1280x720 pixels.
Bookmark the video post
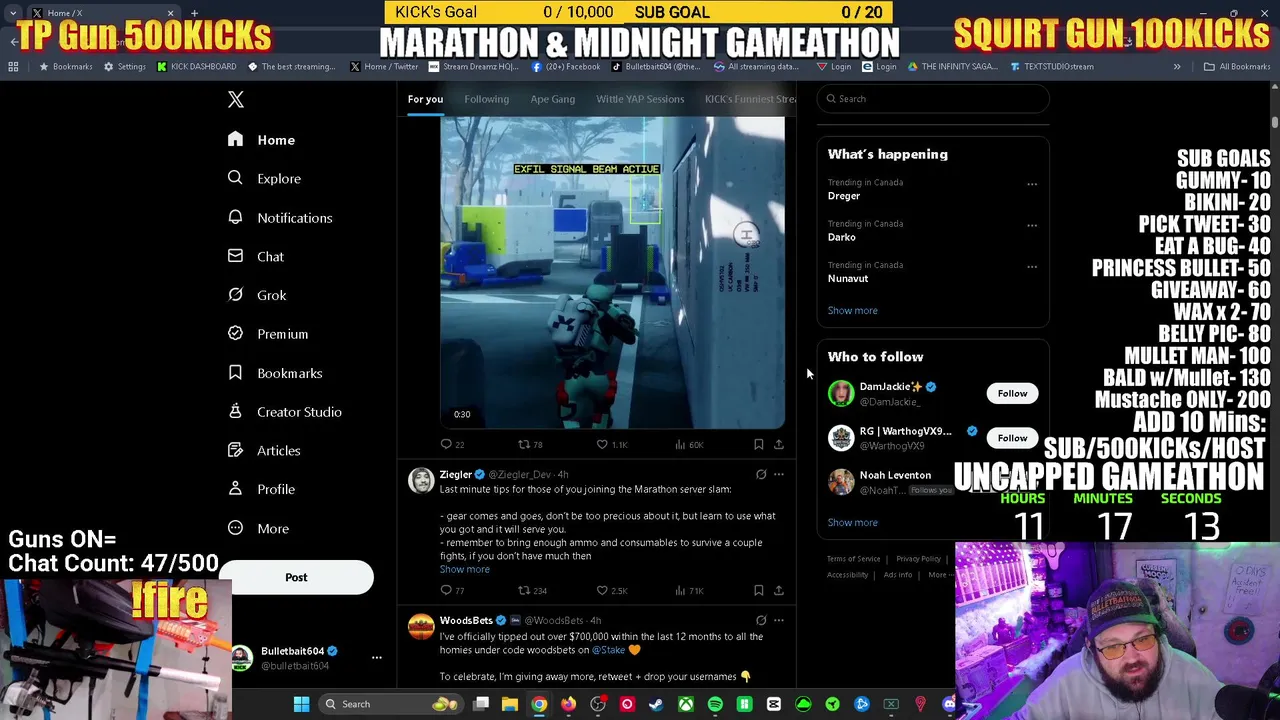pos(759,444)
